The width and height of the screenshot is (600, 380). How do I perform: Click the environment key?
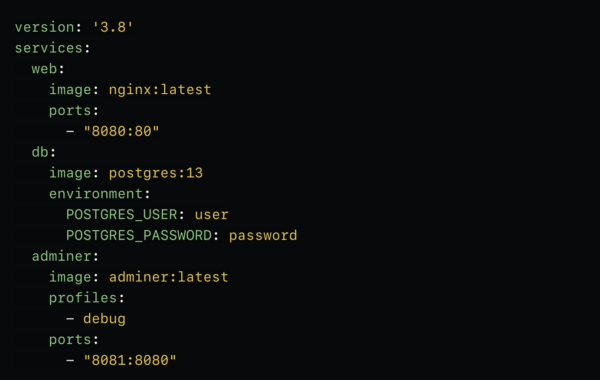click(96, 194)
